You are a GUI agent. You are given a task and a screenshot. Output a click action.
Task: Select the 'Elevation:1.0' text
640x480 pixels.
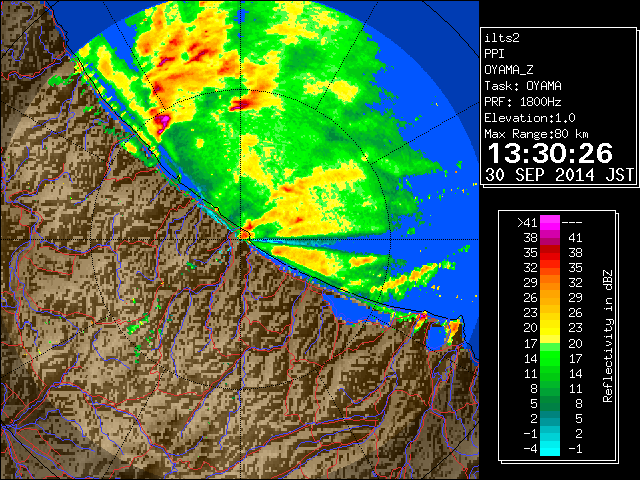pos(530,118)
